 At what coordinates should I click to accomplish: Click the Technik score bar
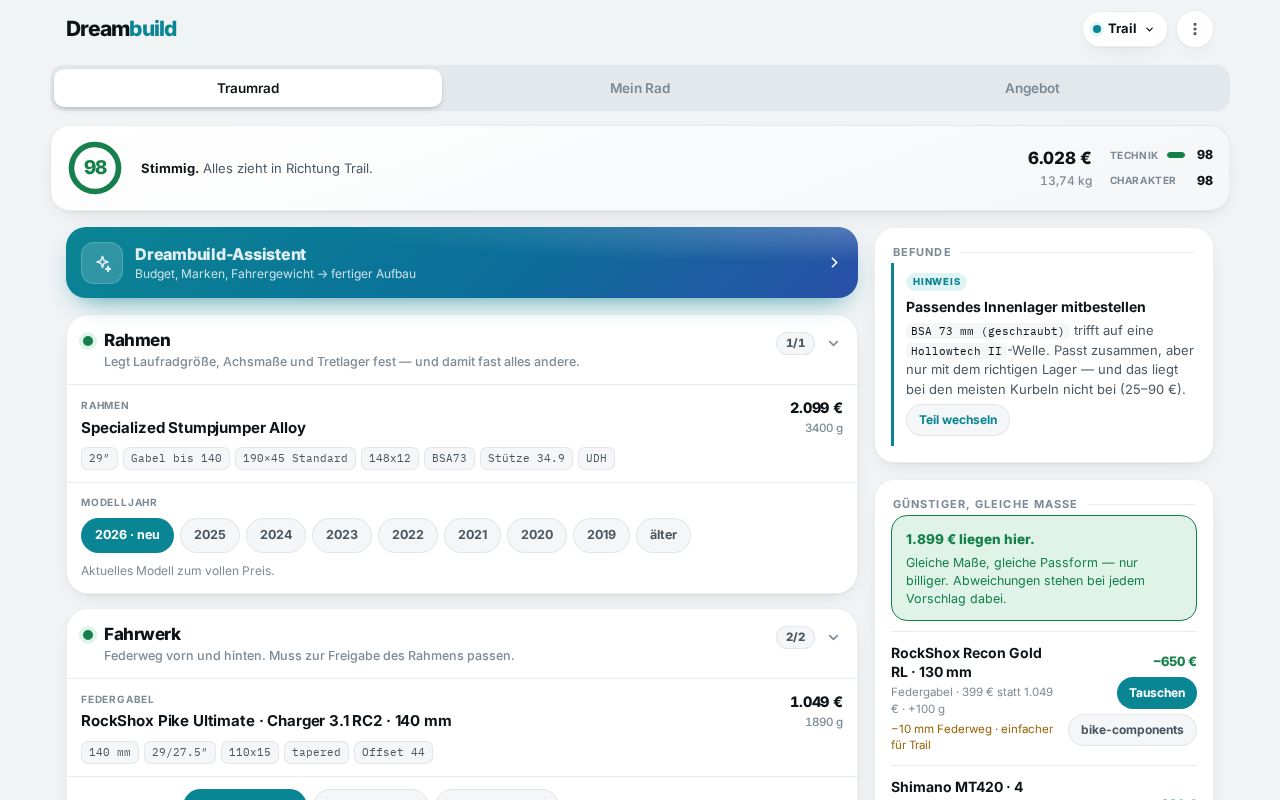pos(1176,155)
